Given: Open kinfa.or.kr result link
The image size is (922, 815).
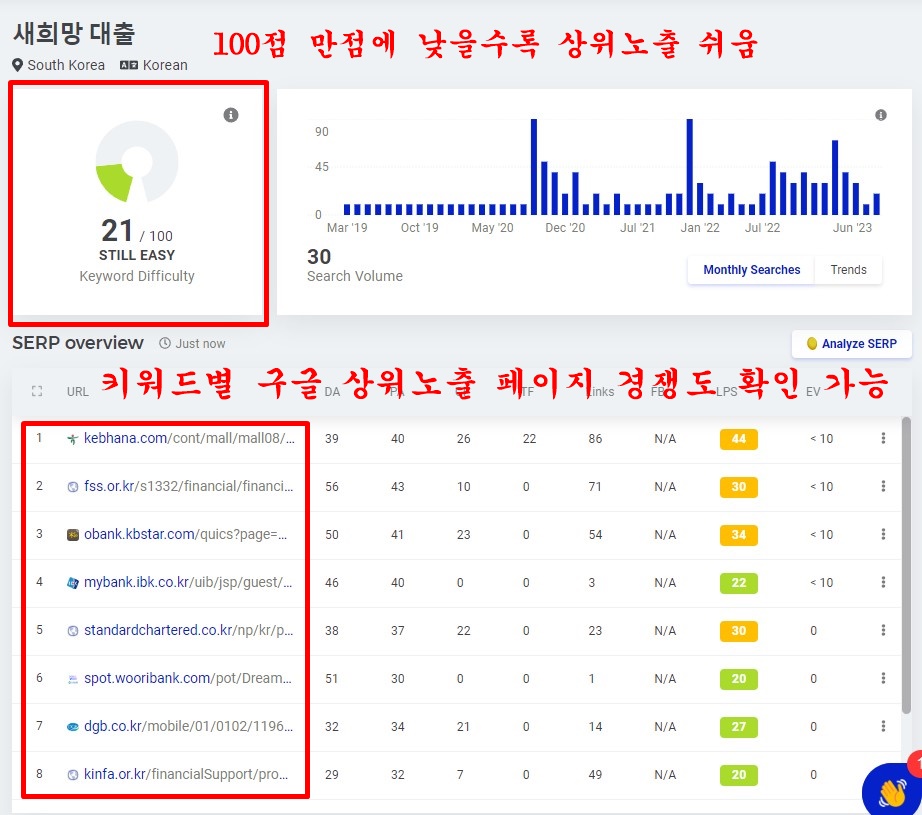Looking at the screenshot, I should pyautogui.click(x=186, y=774).
